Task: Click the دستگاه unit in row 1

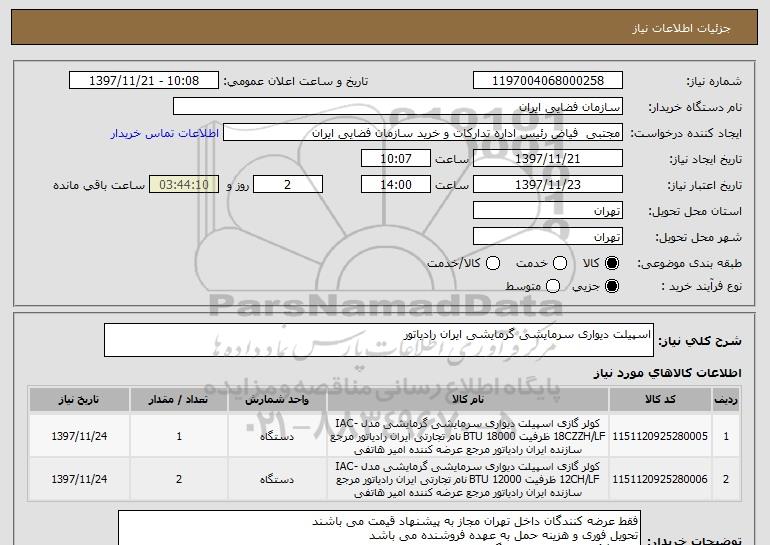Action: (x=277, y=436)
